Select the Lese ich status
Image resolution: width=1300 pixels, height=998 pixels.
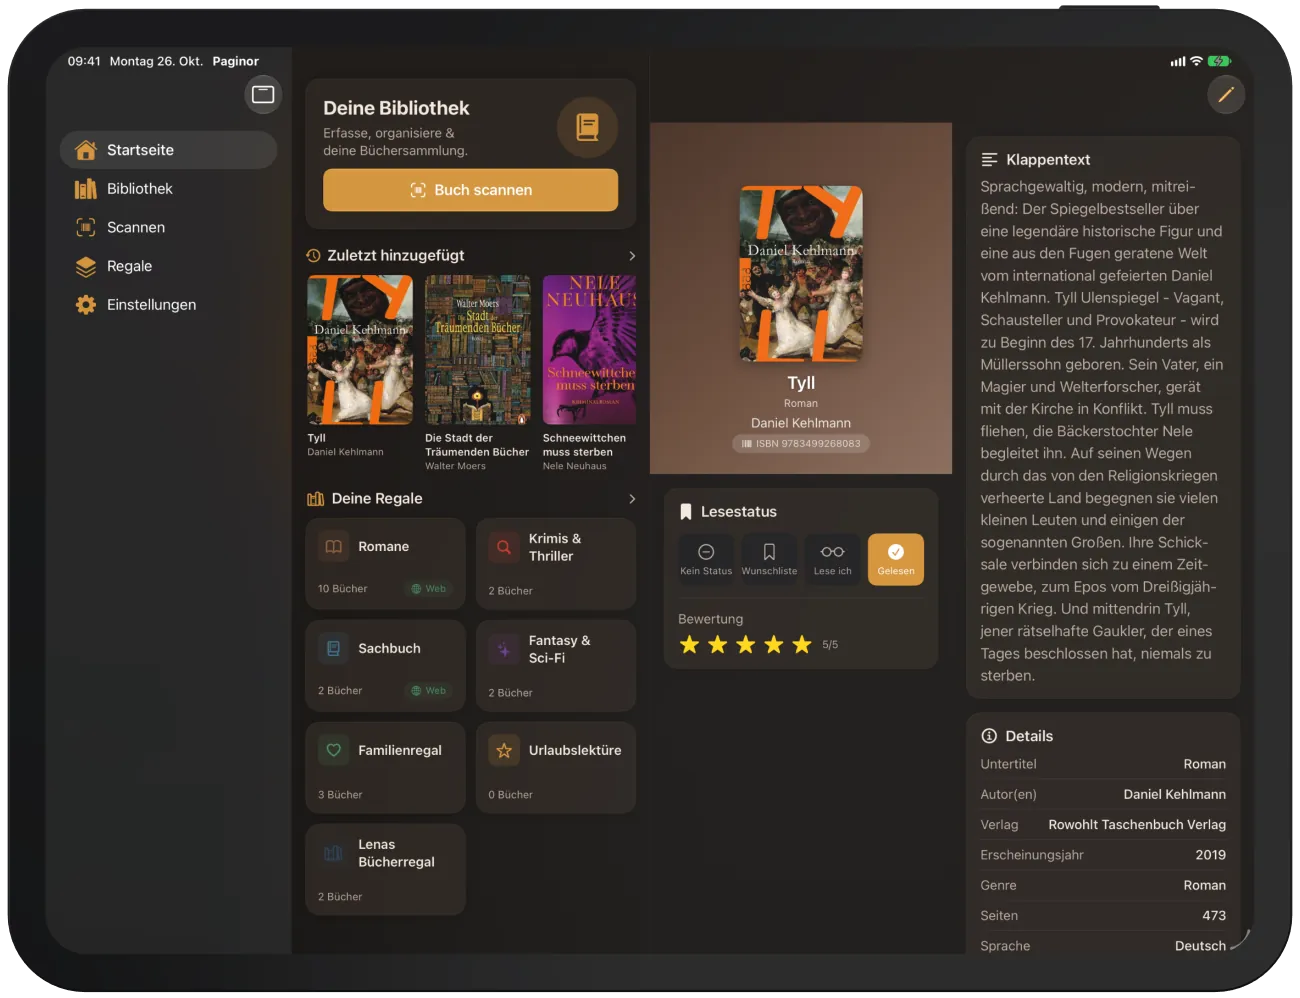click(x=832, y=559)
